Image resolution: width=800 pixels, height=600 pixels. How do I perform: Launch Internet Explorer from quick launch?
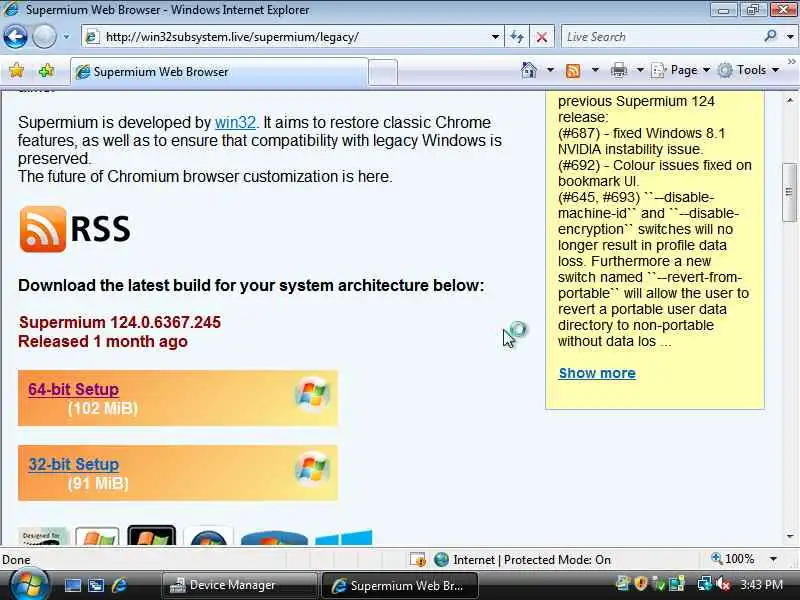point(119,585)
